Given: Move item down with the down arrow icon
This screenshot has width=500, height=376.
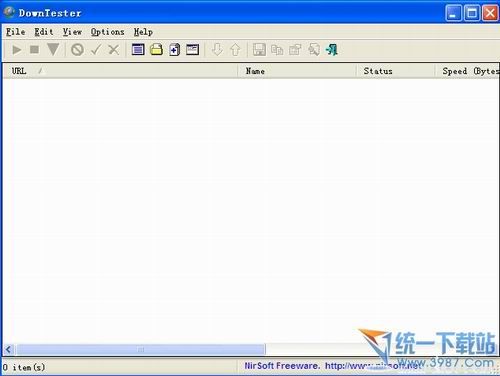Looking at the screenshot, I should (x=217, y=50).
